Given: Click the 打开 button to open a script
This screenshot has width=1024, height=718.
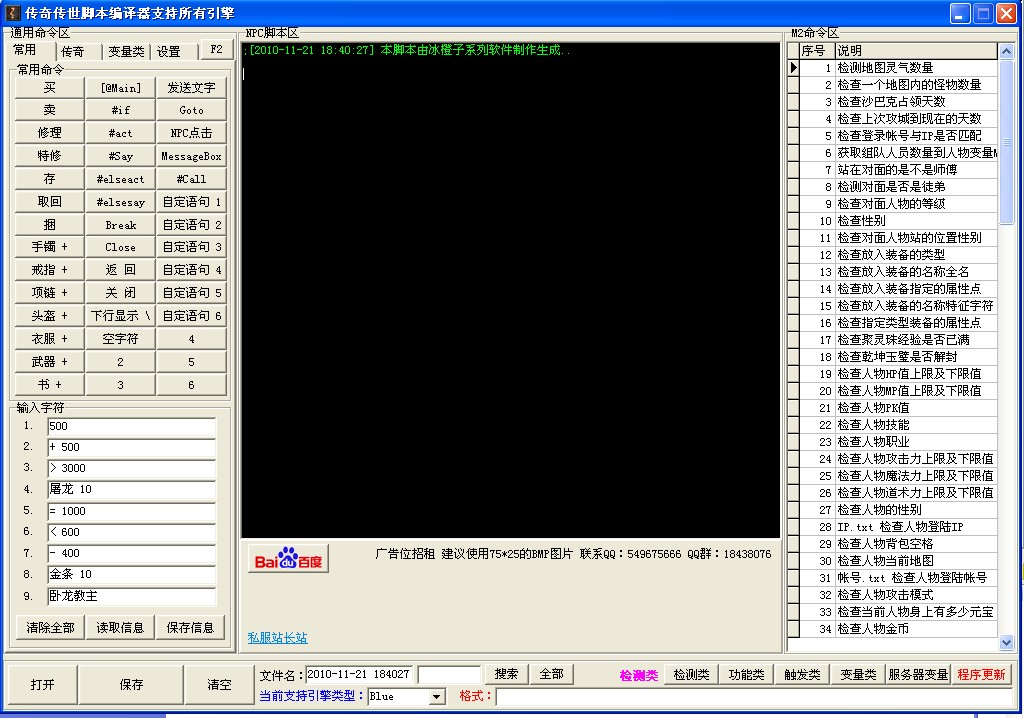Looking at the screenshot, I should 43,684.
